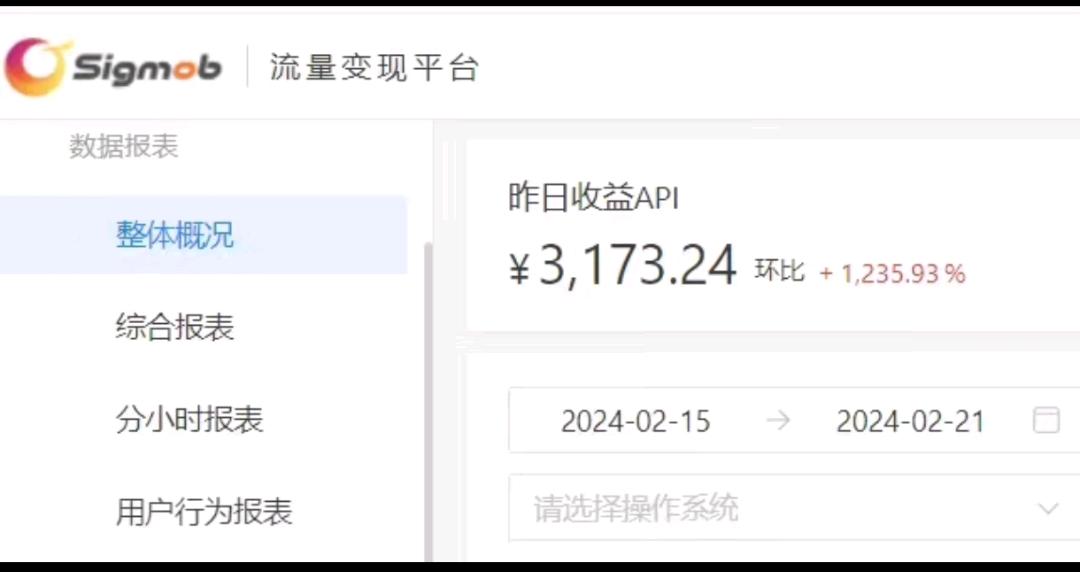Select 分小时报表 in the sidebar
The image size is (1080, 572).
(x=189, y=419)
